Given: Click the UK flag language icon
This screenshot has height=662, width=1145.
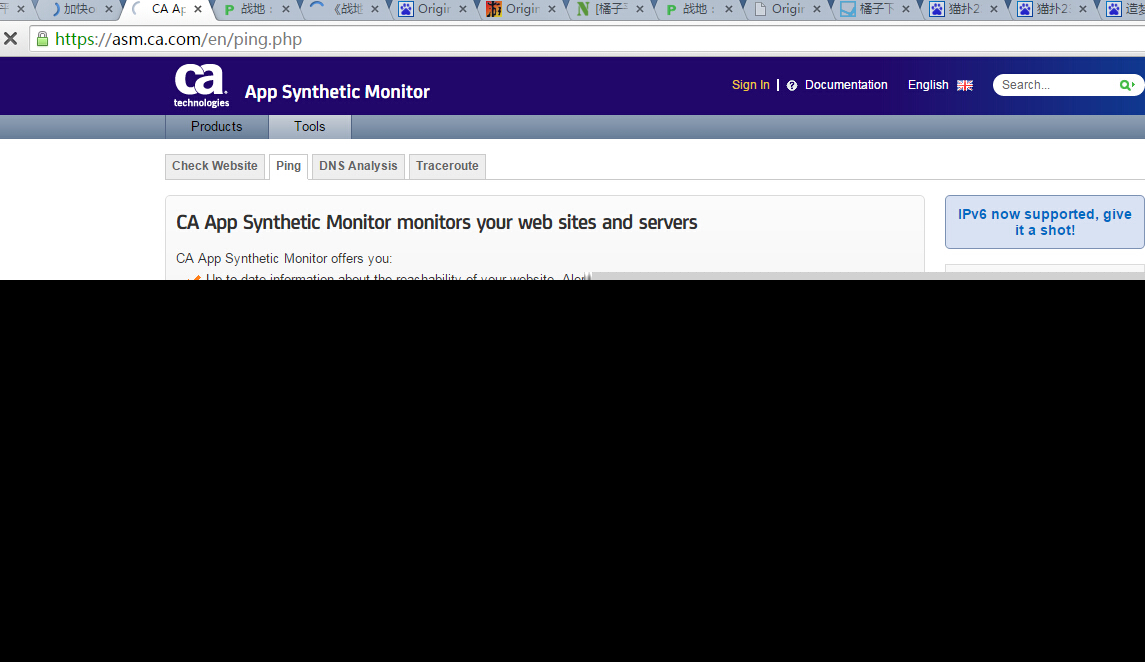Looking at the screenshot, I should [x=965, y=85].
